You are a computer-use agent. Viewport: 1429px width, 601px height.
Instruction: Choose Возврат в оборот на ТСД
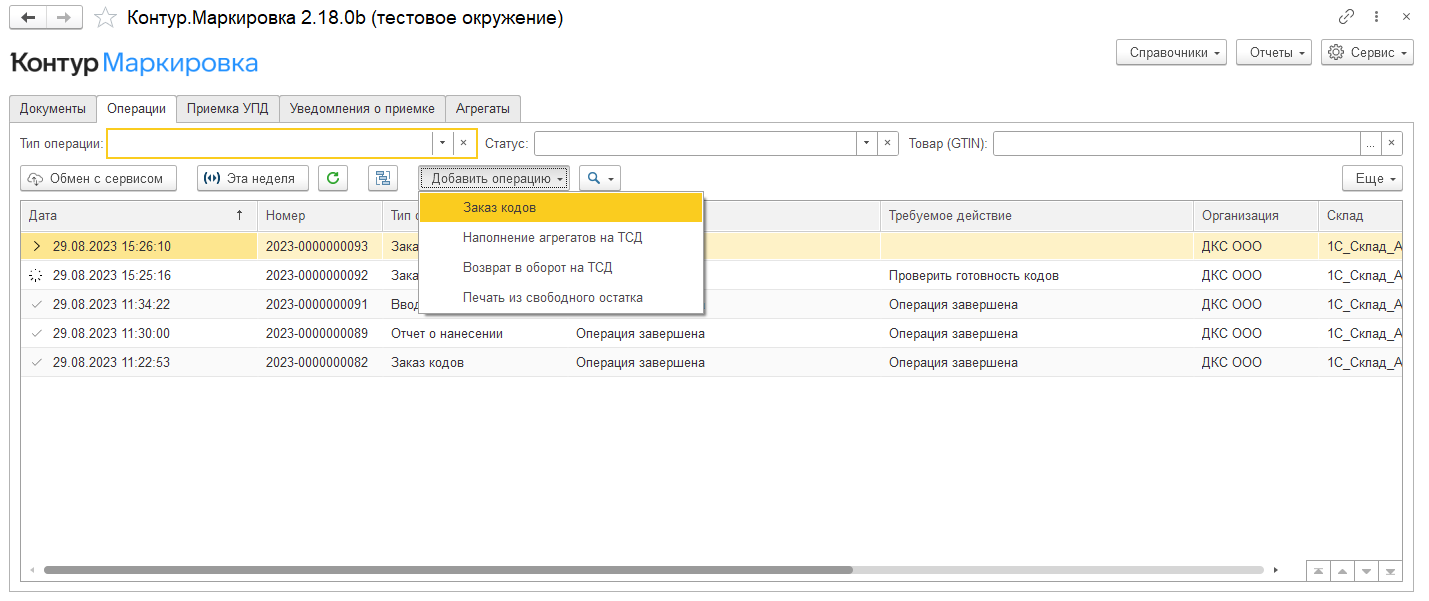(x=561, y=267)
